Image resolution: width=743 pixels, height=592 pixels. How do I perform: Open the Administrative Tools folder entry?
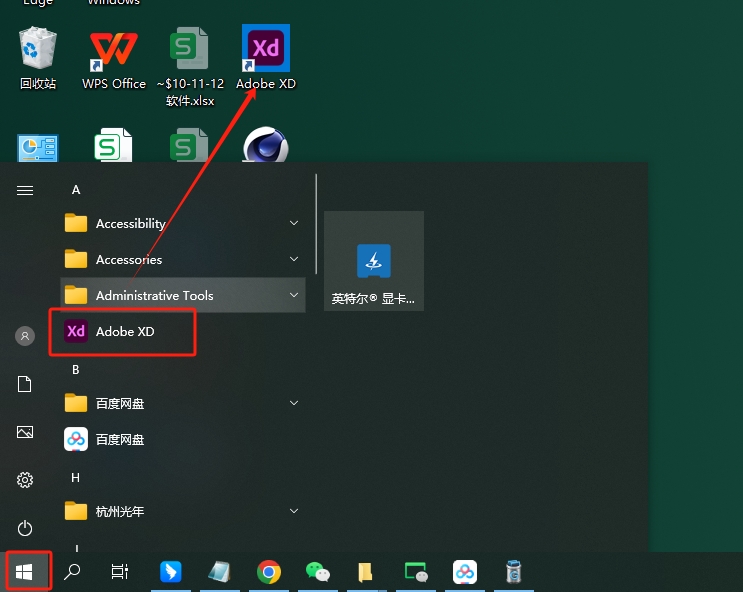pyautogui.click(x=183, y=295)
